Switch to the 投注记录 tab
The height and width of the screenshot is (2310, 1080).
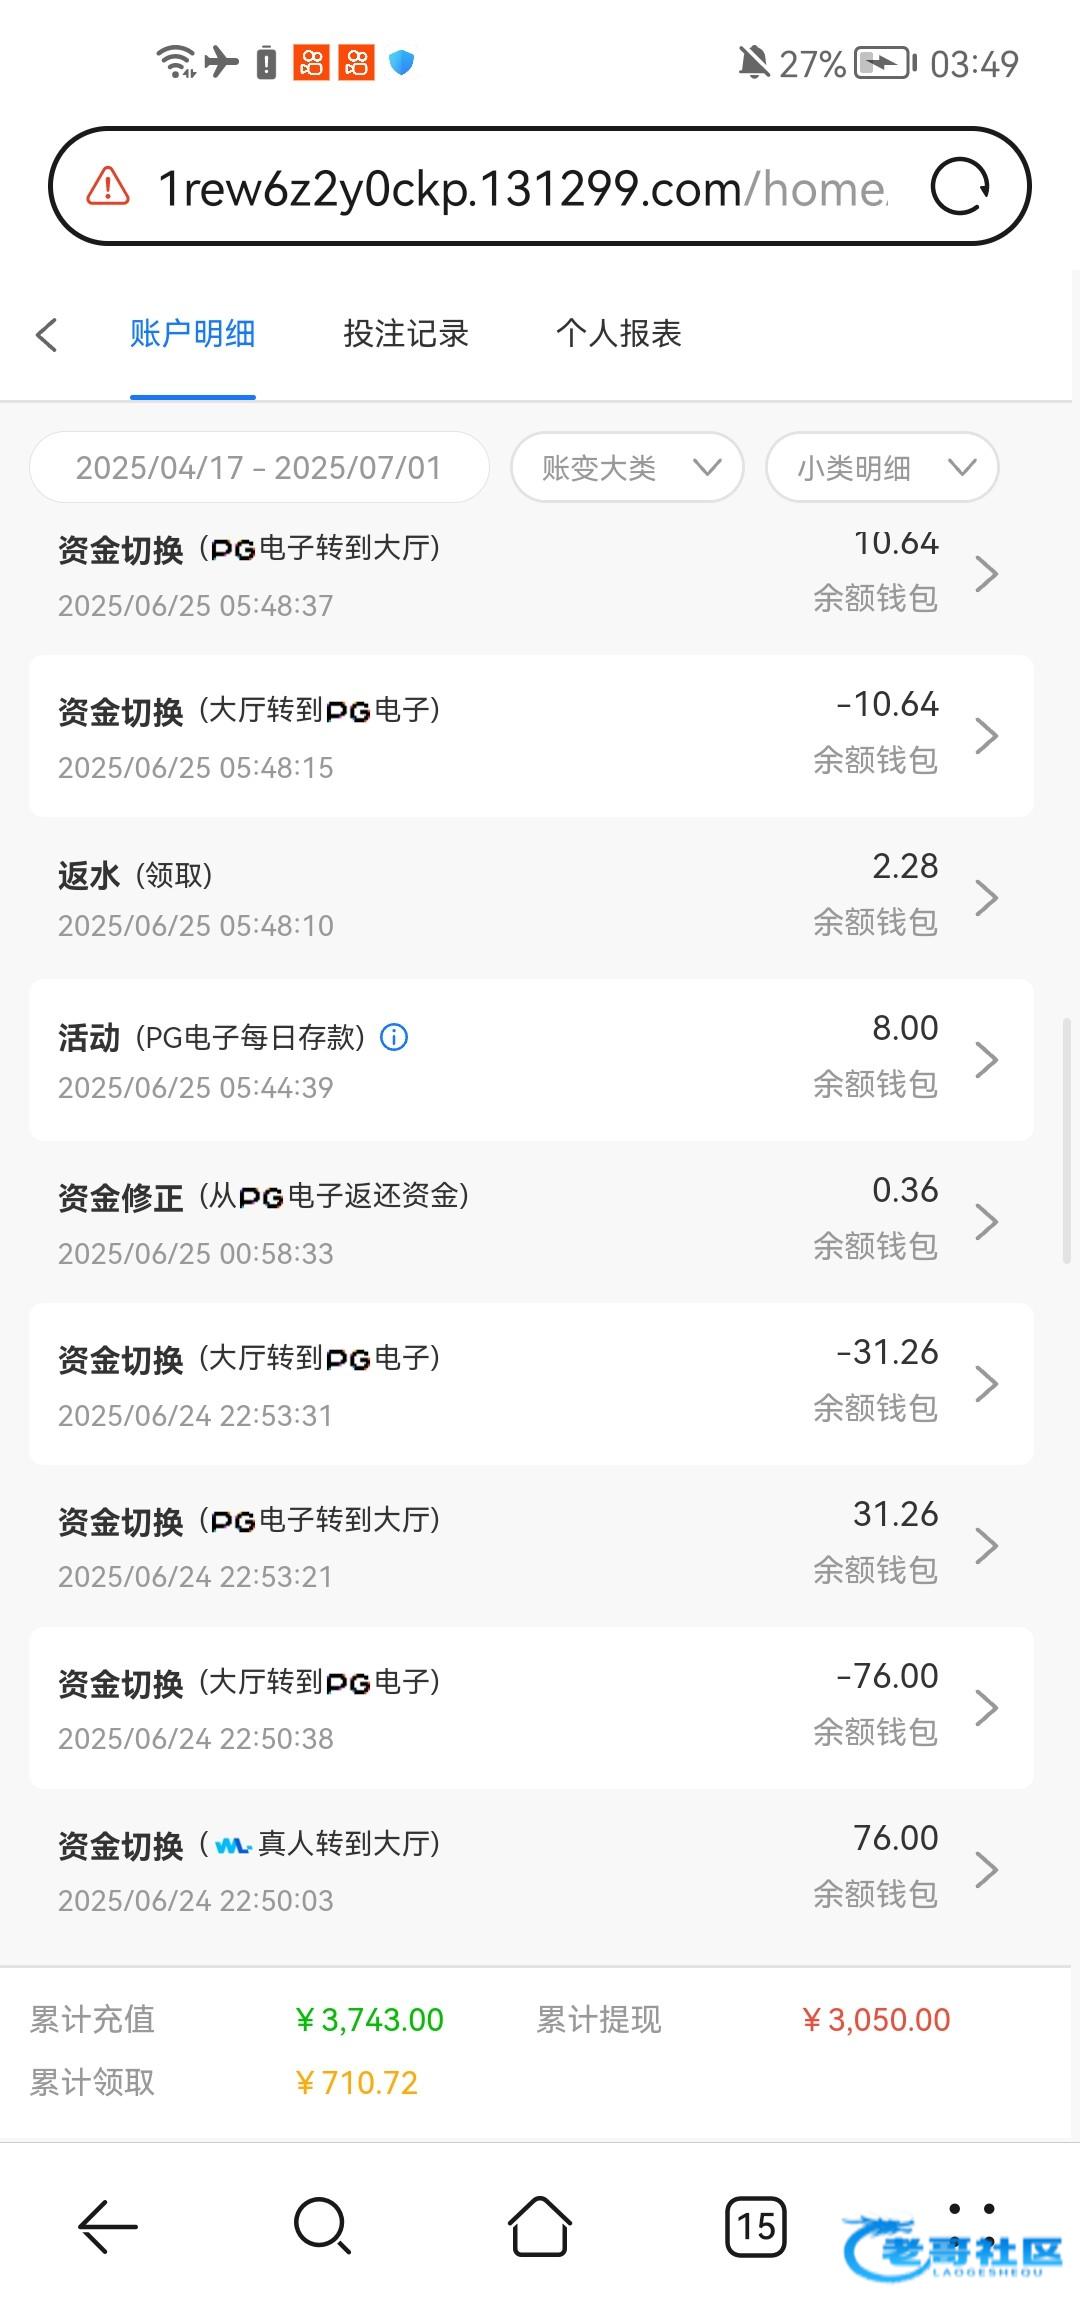click(x=406, y=334)
